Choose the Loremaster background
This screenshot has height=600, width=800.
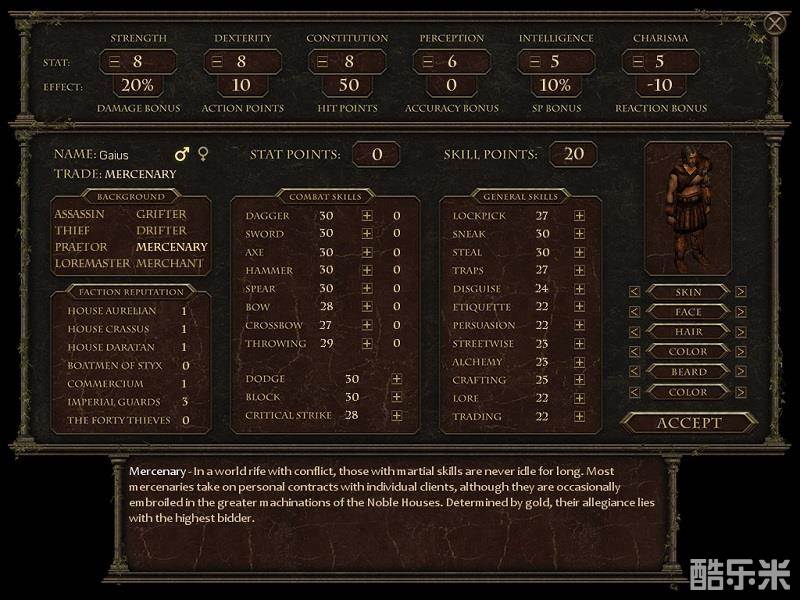pos(91,263)
